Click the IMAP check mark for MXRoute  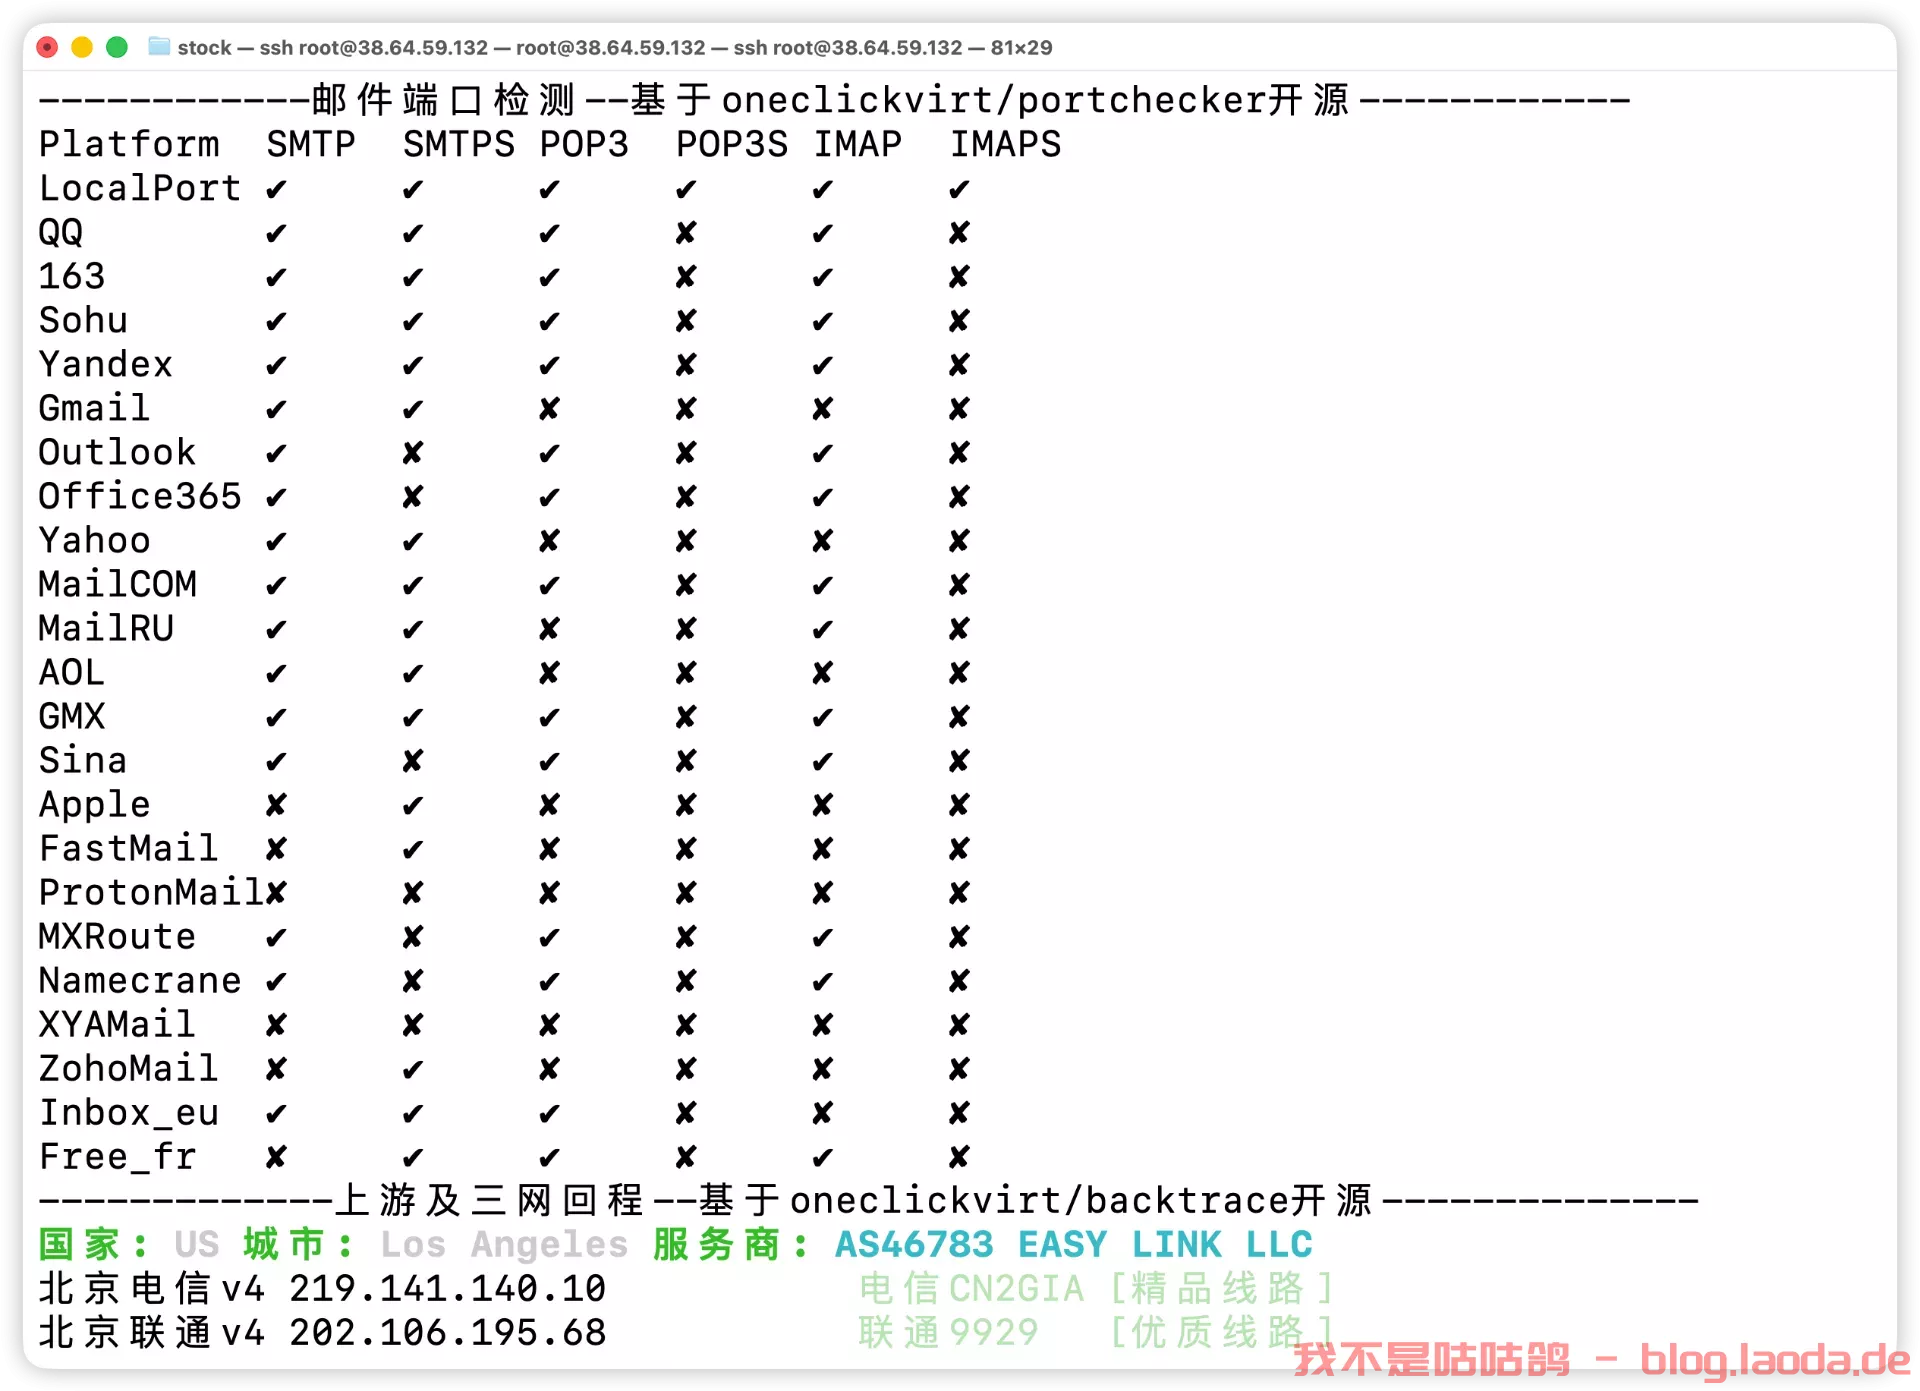(x=822, y=937)
